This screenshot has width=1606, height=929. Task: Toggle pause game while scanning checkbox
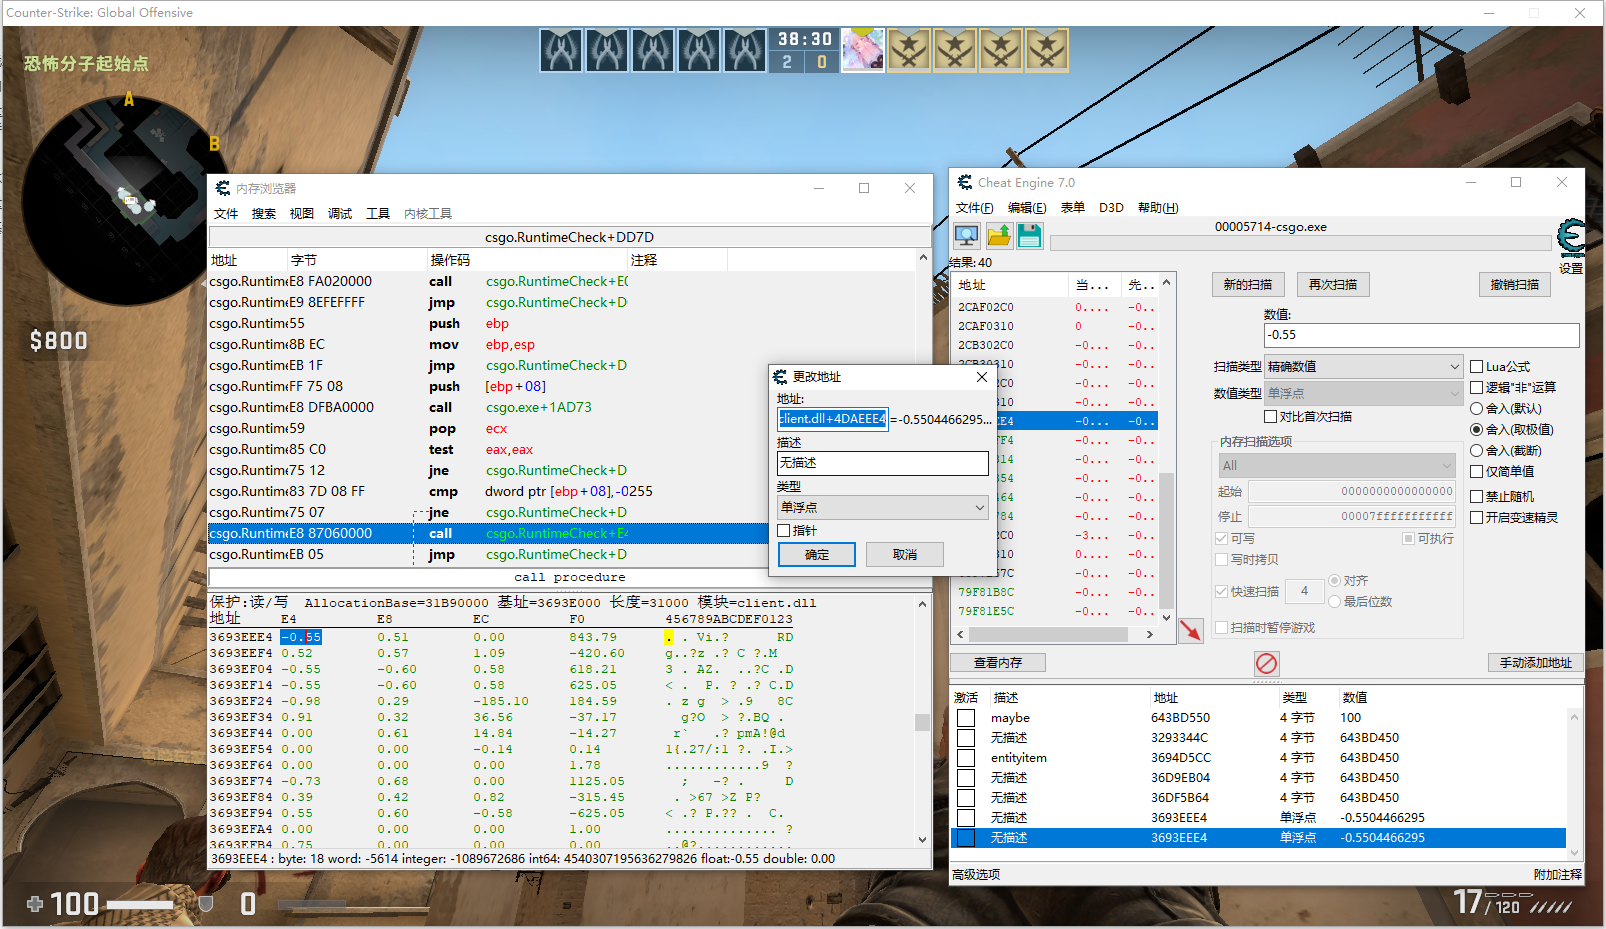tap(1221, 628)
